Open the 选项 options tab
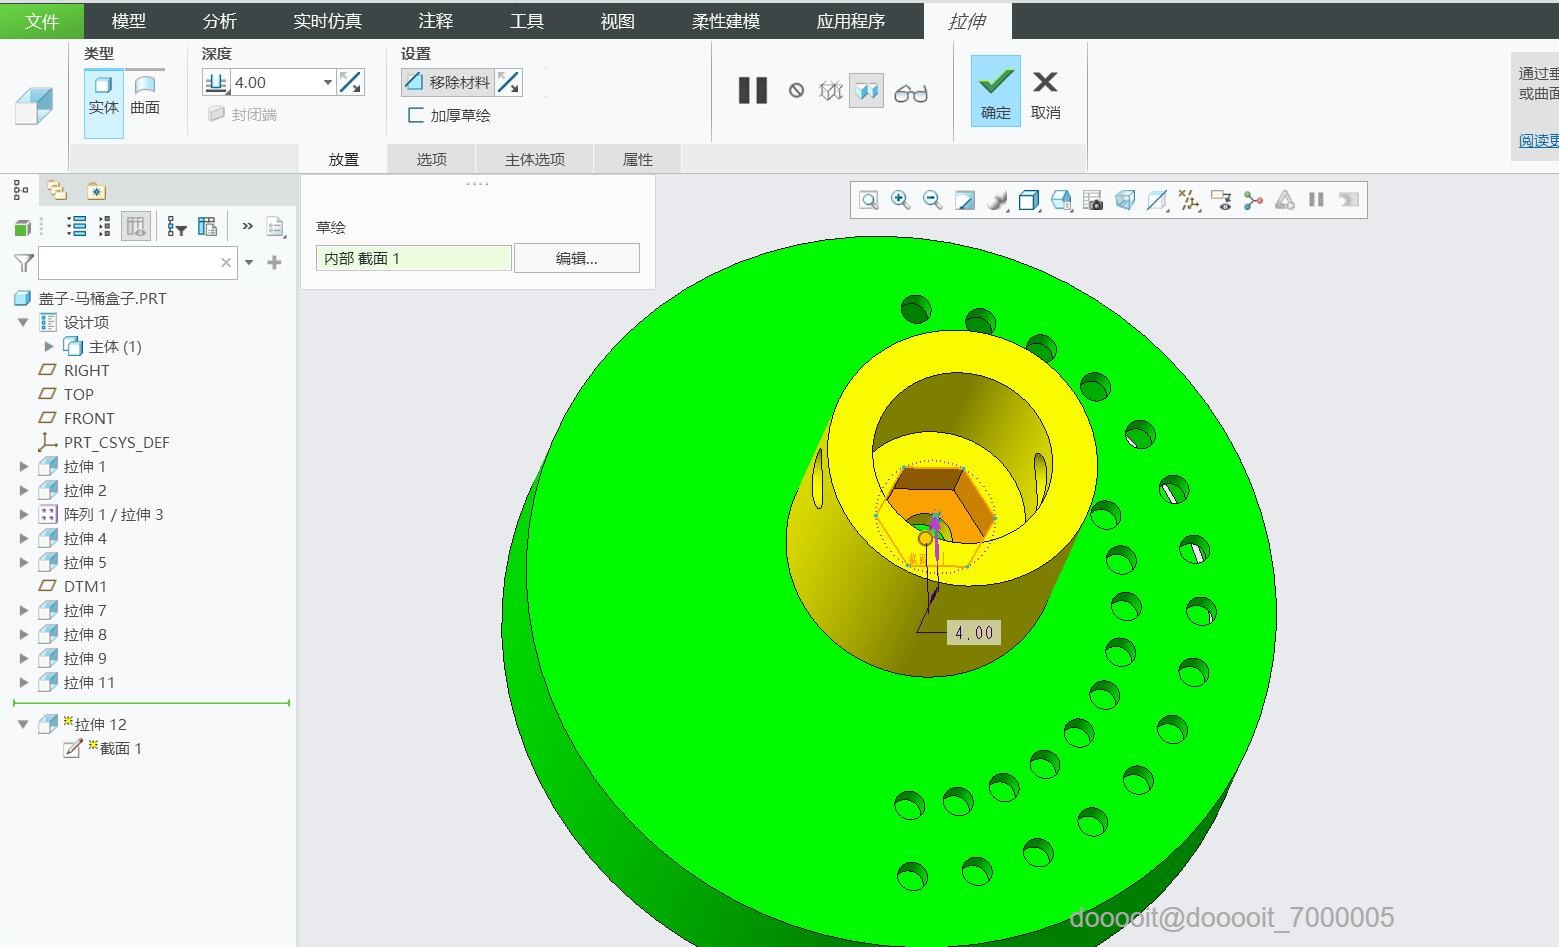1559x947 pixels. 431,159
